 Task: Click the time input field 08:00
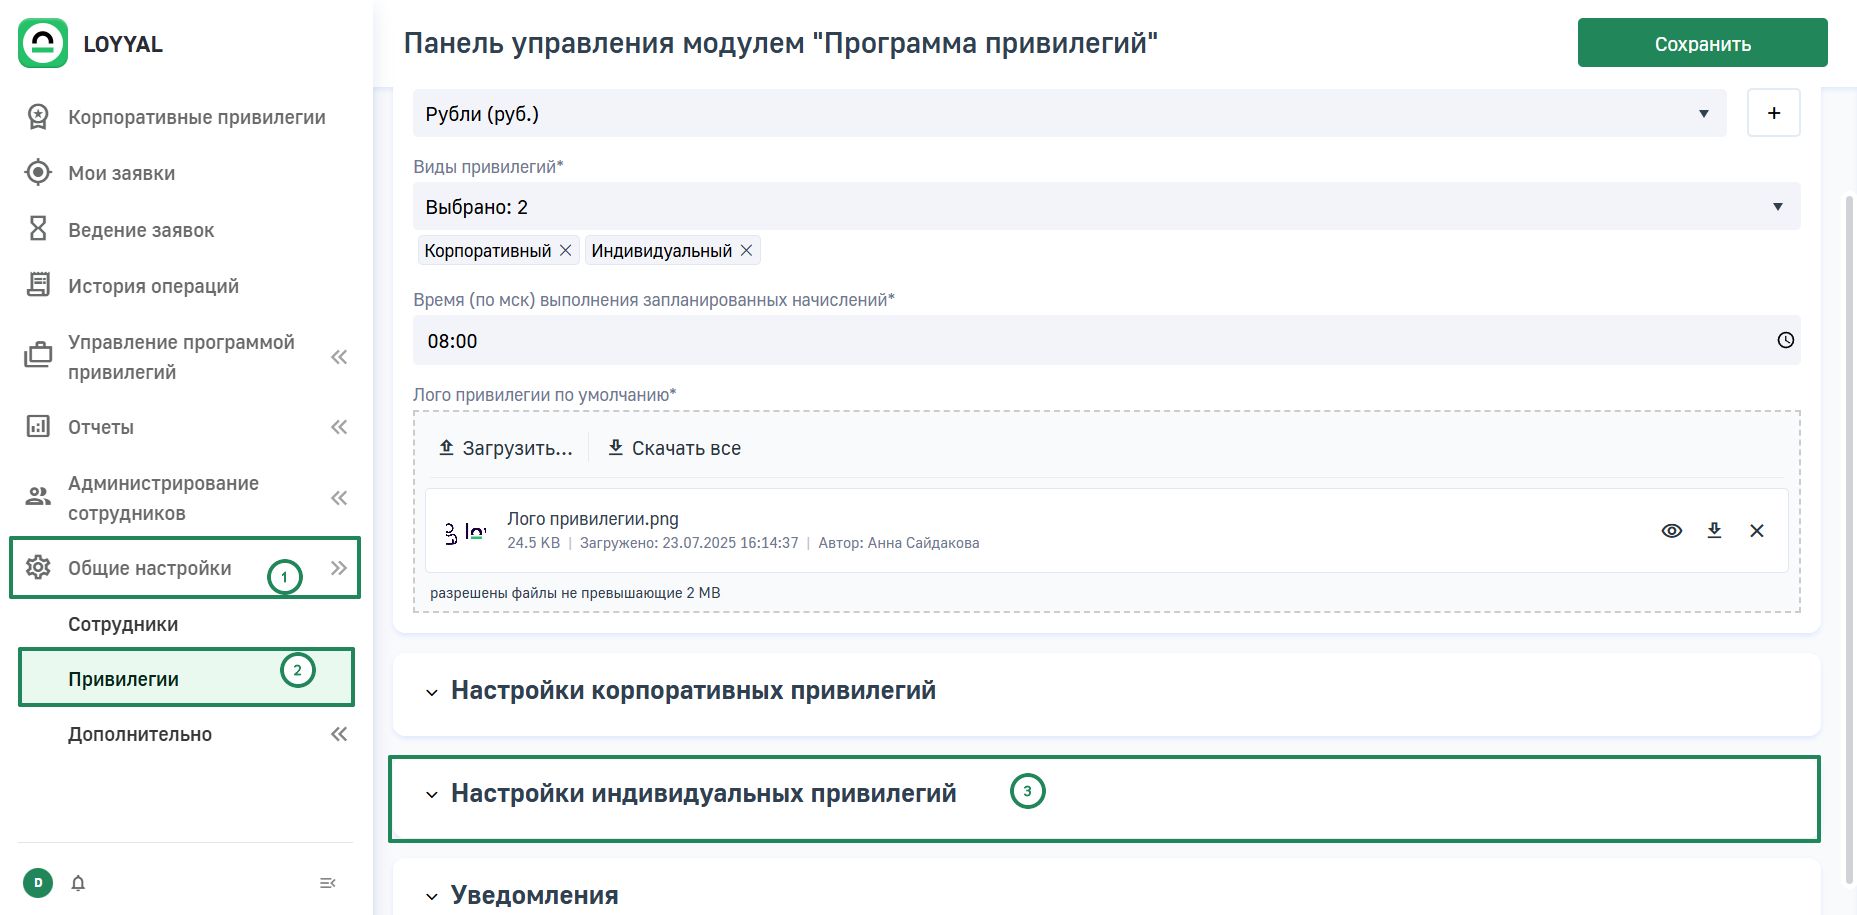click(x=1090, y=341)
